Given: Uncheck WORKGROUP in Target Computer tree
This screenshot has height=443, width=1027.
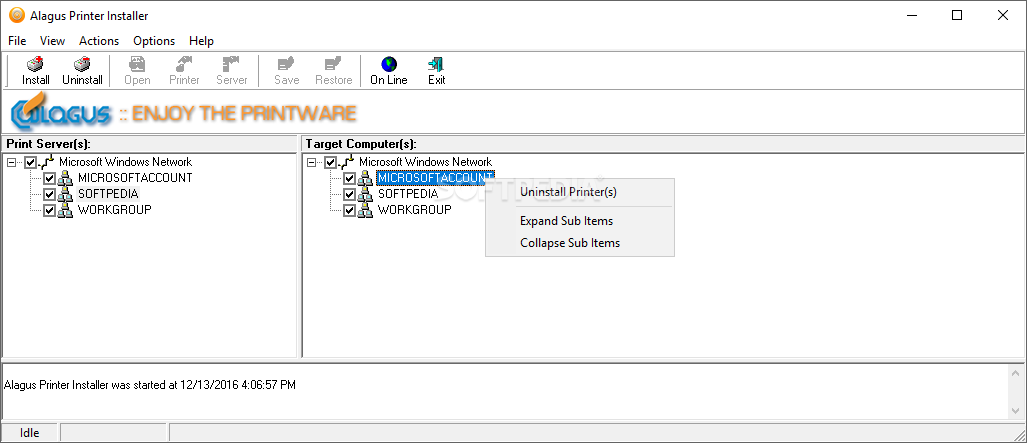Looking at the screenshot, I should (349, 211).
